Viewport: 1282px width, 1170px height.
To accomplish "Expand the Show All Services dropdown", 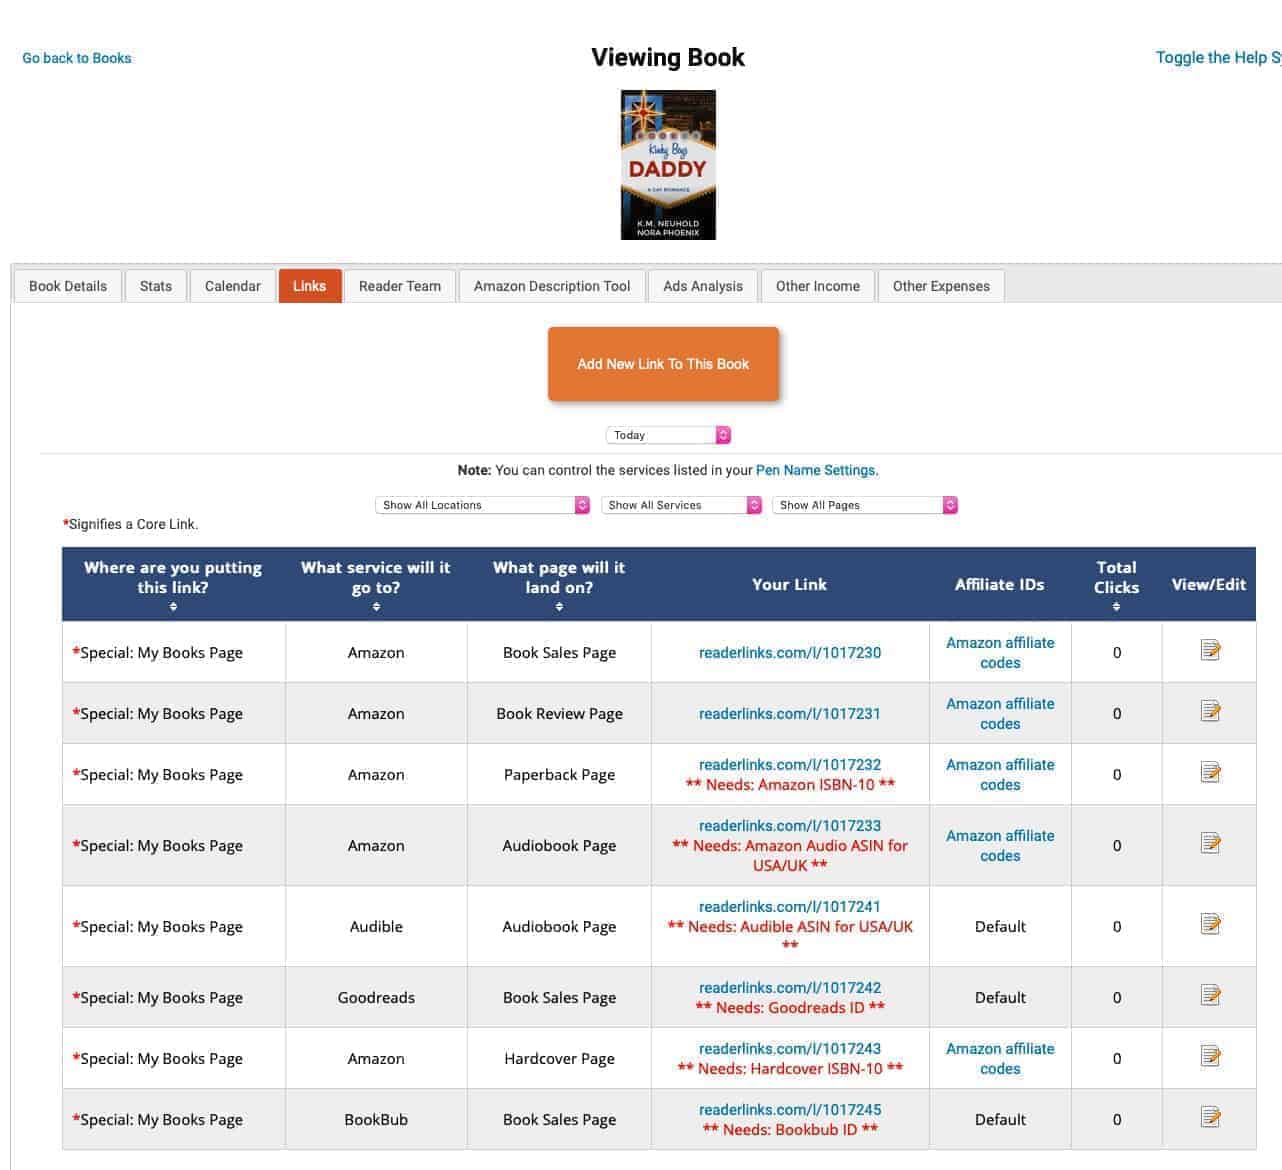I will click(681, 505).
